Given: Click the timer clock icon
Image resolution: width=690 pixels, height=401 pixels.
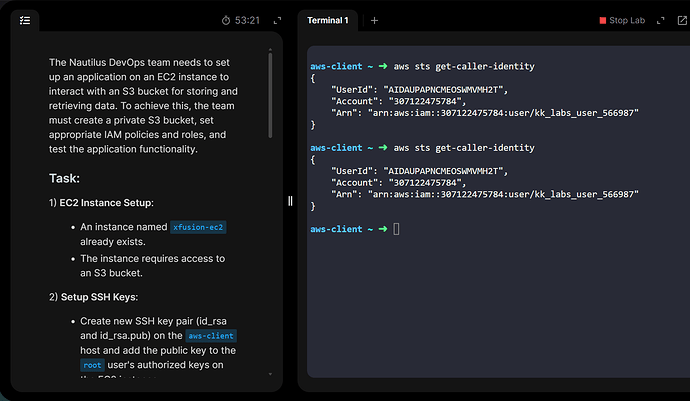Looking at the screenshot, I should (226, 20).
